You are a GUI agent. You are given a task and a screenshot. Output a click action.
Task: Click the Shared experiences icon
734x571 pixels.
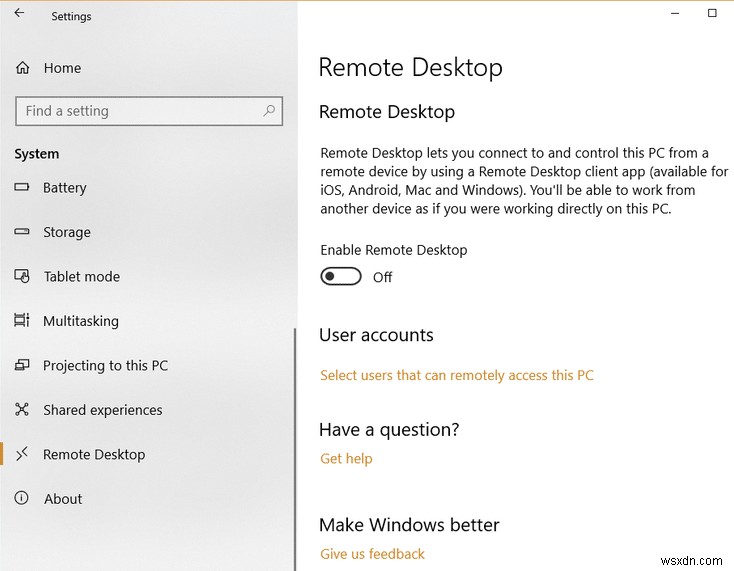[22, 409]
